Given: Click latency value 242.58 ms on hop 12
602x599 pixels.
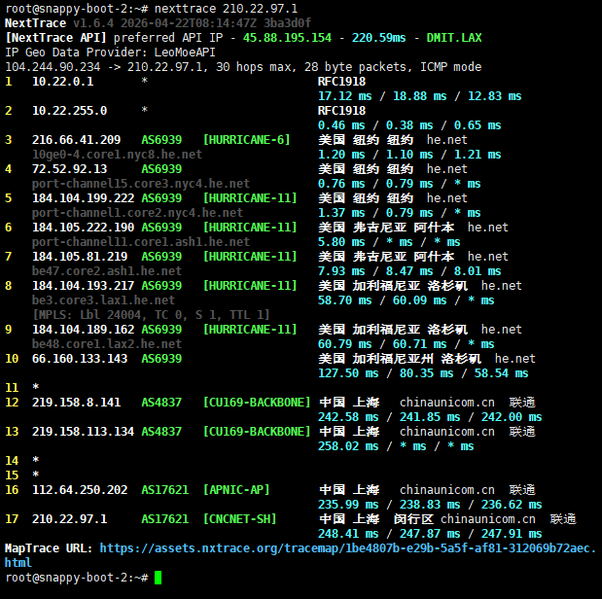Looking at the screenshot, I should point(348,417).
